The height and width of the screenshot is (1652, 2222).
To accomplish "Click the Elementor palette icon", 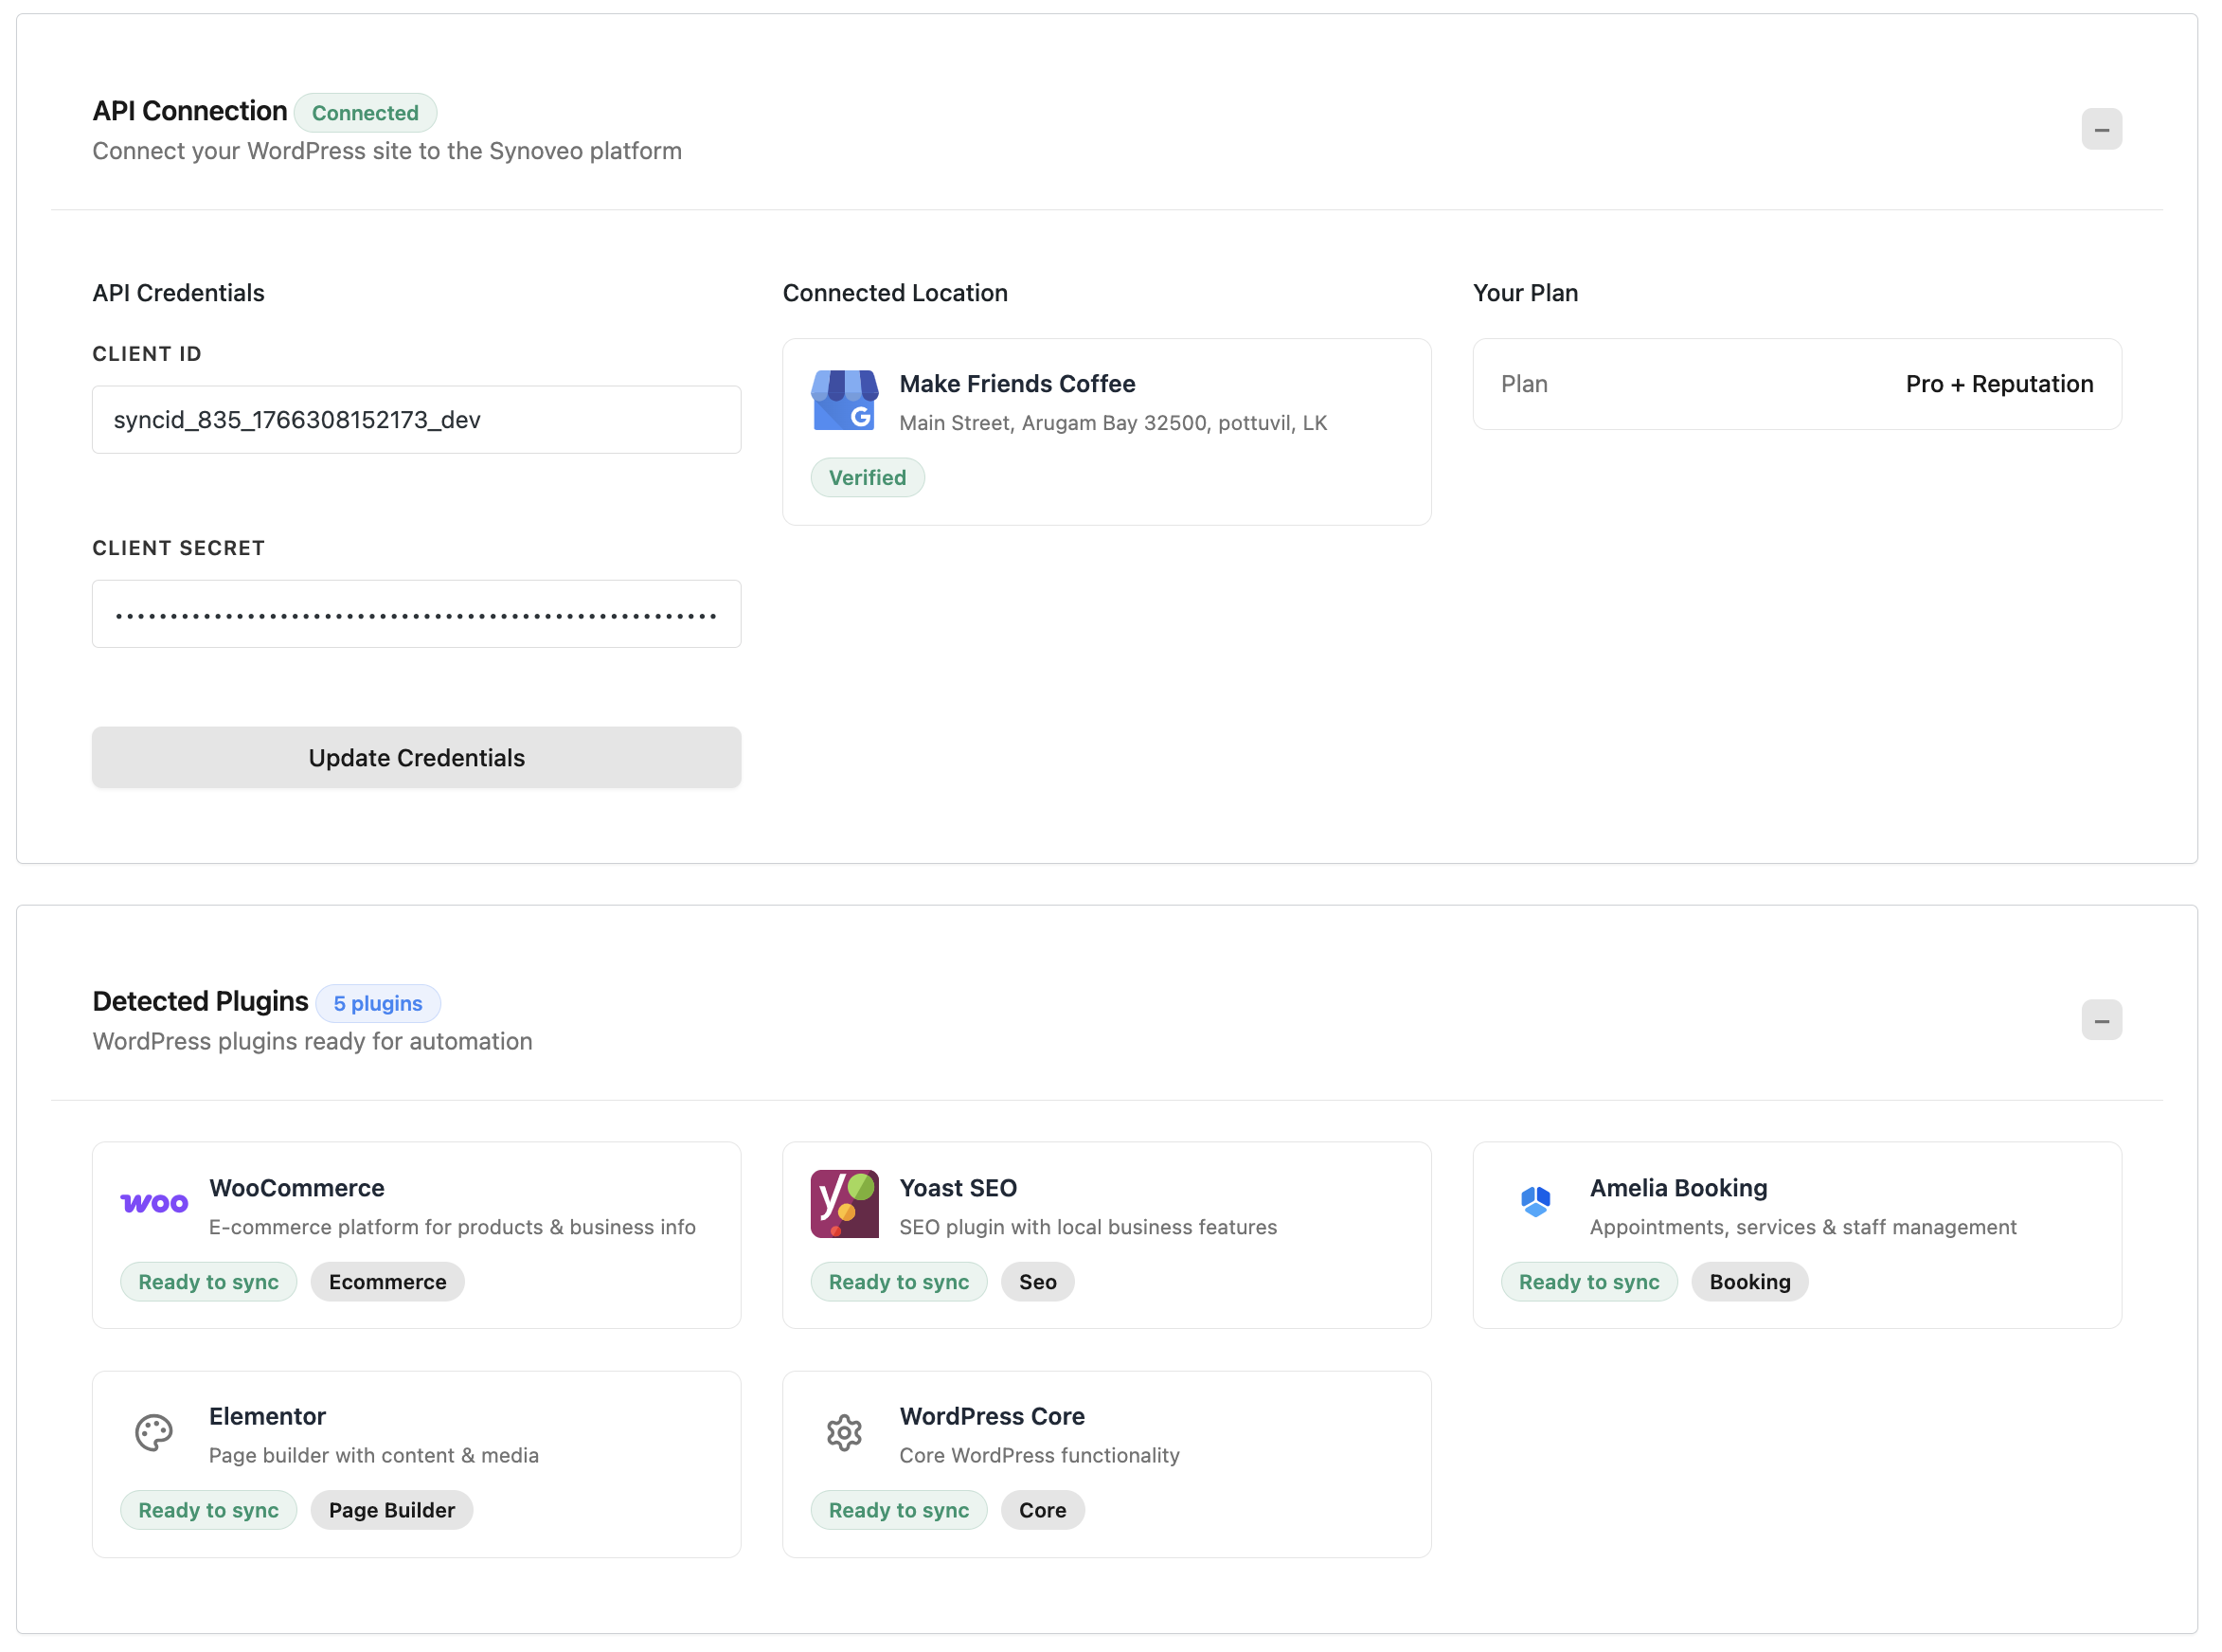I will pyautogui.click(x=154, y=1433).
